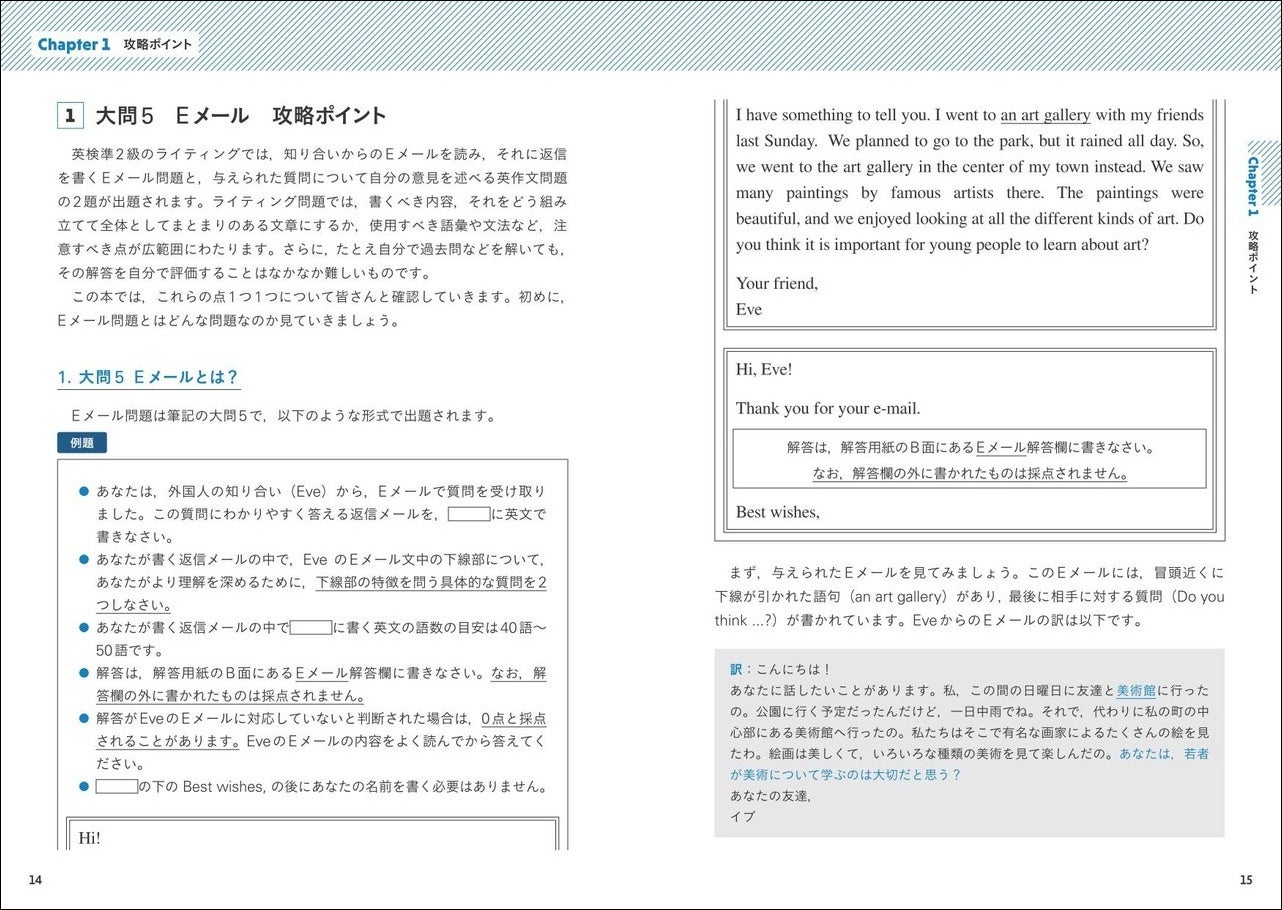This screenshot has width=1282, height=910.
Task: Click vertical '攻略ポイント' side tab text
Action: point(1253,264)
